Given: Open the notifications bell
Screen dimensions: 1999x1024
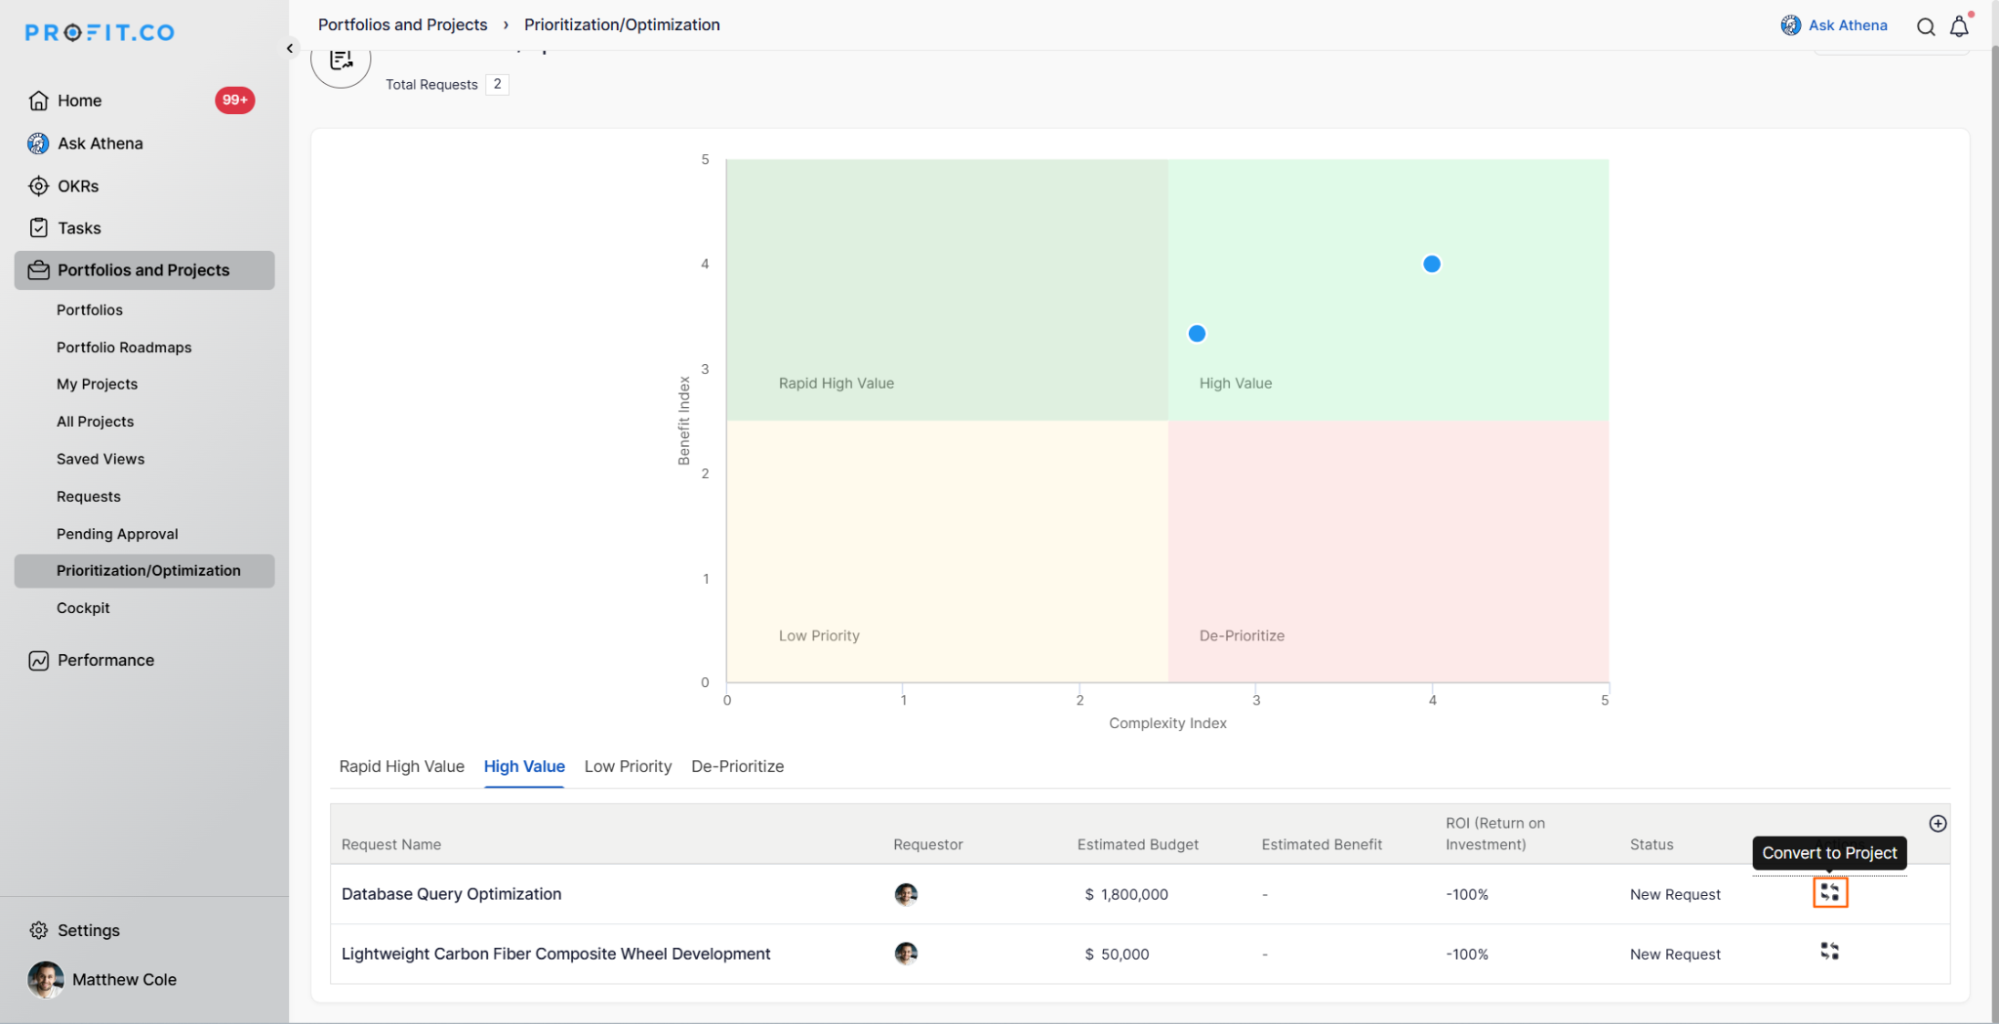Looking at the screenshot, I should pyautogui.click(x=1959, y=27).
